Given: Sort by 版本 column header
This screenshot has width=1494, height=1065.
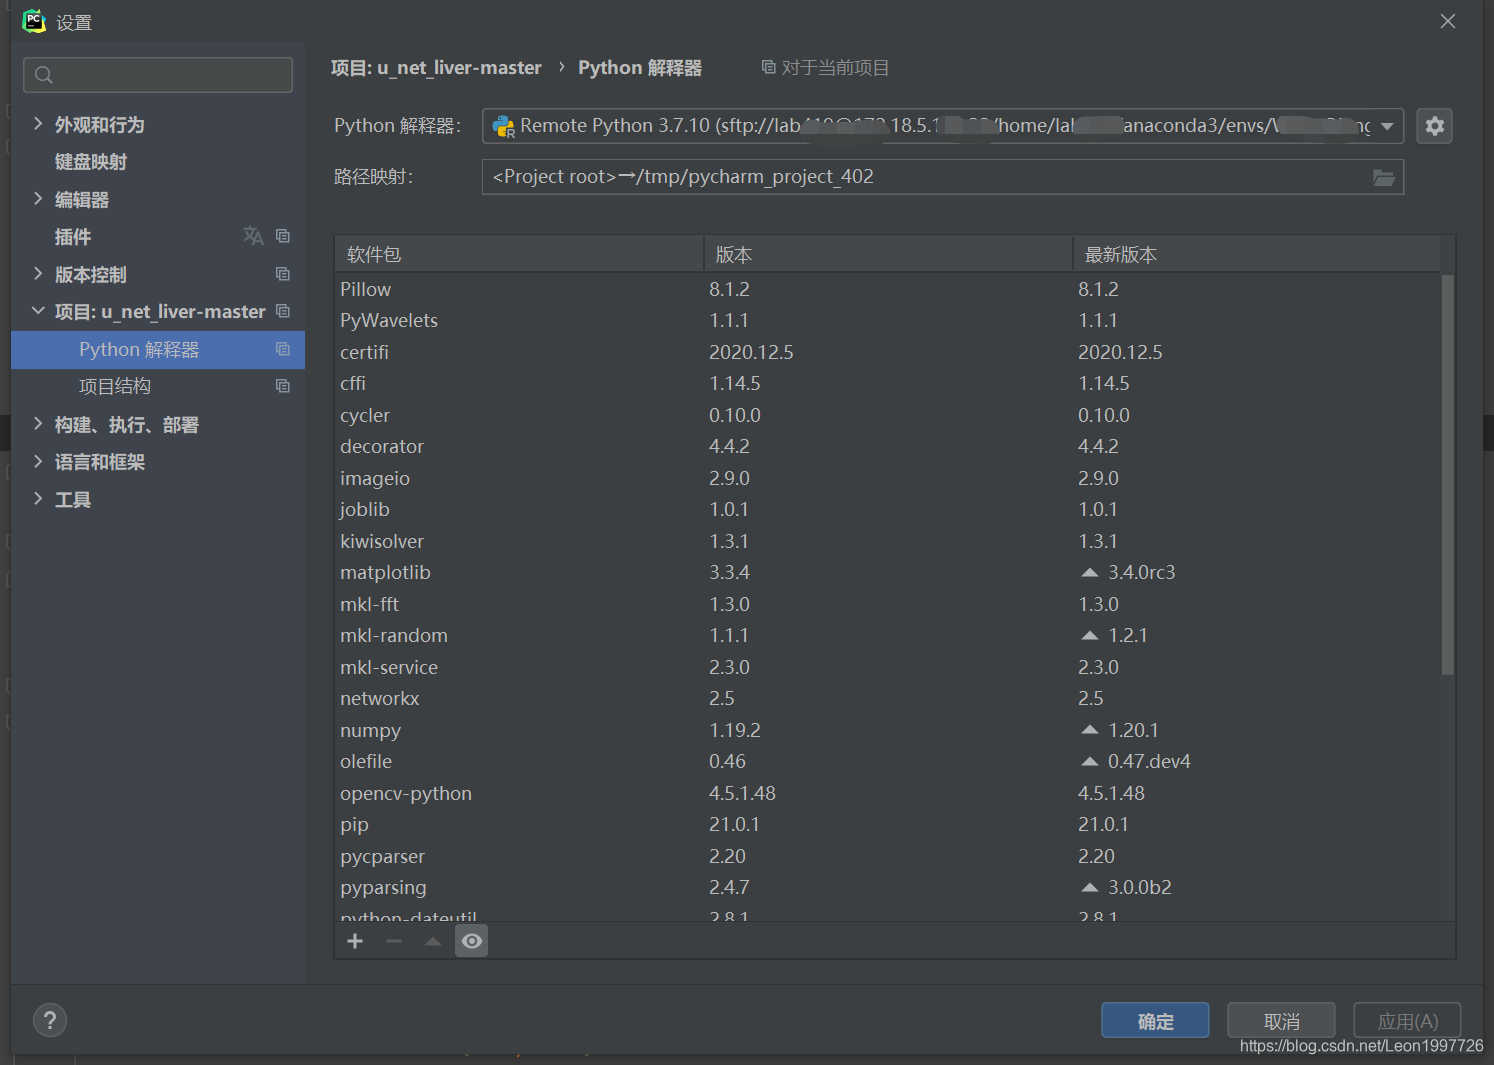Looking at the screenshot, I should tap(888, 255).
